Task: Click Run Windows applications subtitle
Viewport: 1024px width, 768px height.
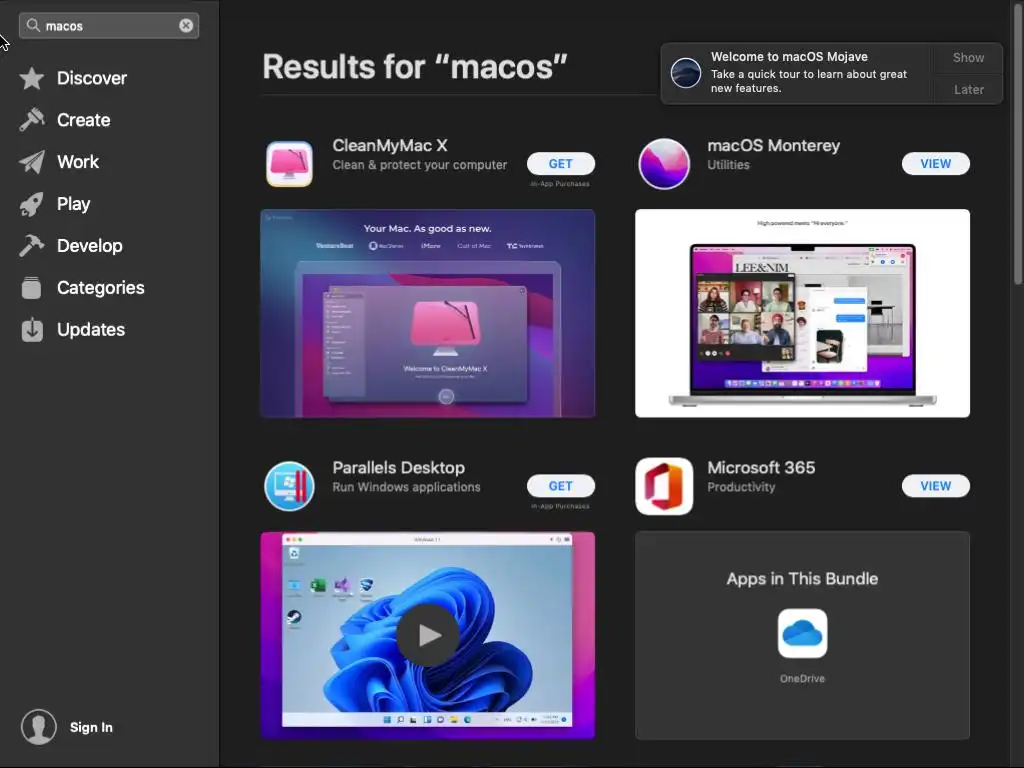Action: click(406, 487)
